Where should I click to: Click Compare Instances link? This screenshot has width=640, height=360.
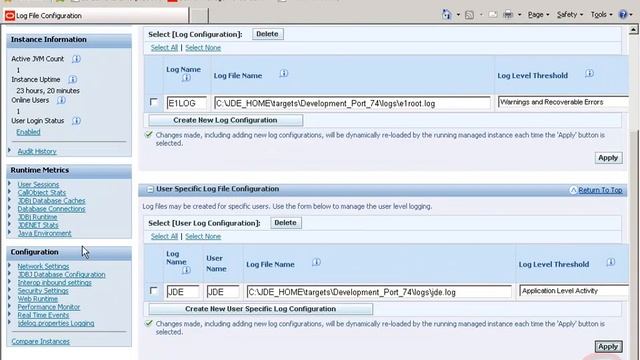tap(40, 341)
